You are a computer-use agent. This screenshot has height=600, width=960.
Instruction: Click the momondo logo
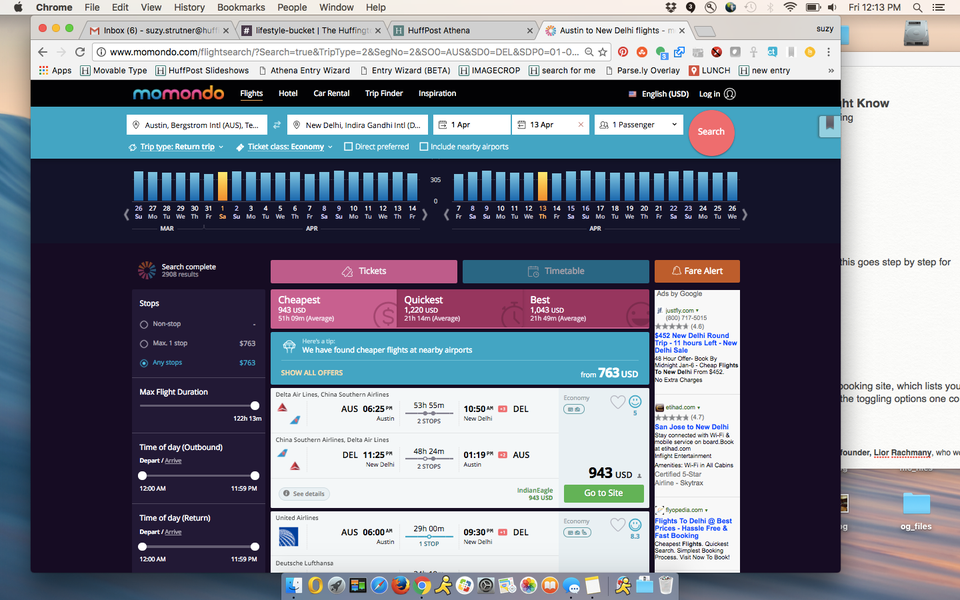178,93
